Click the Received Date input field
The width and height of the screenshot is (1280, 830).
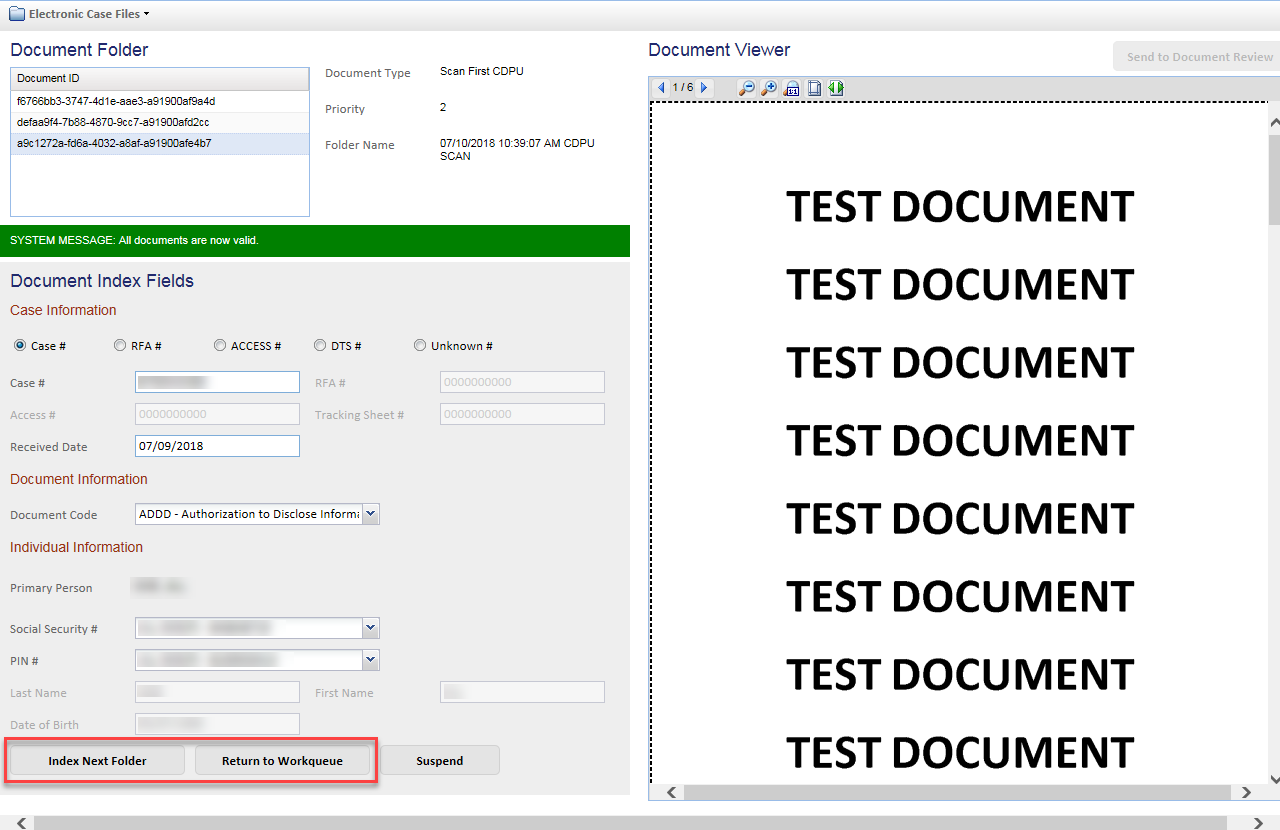[217, 446]
